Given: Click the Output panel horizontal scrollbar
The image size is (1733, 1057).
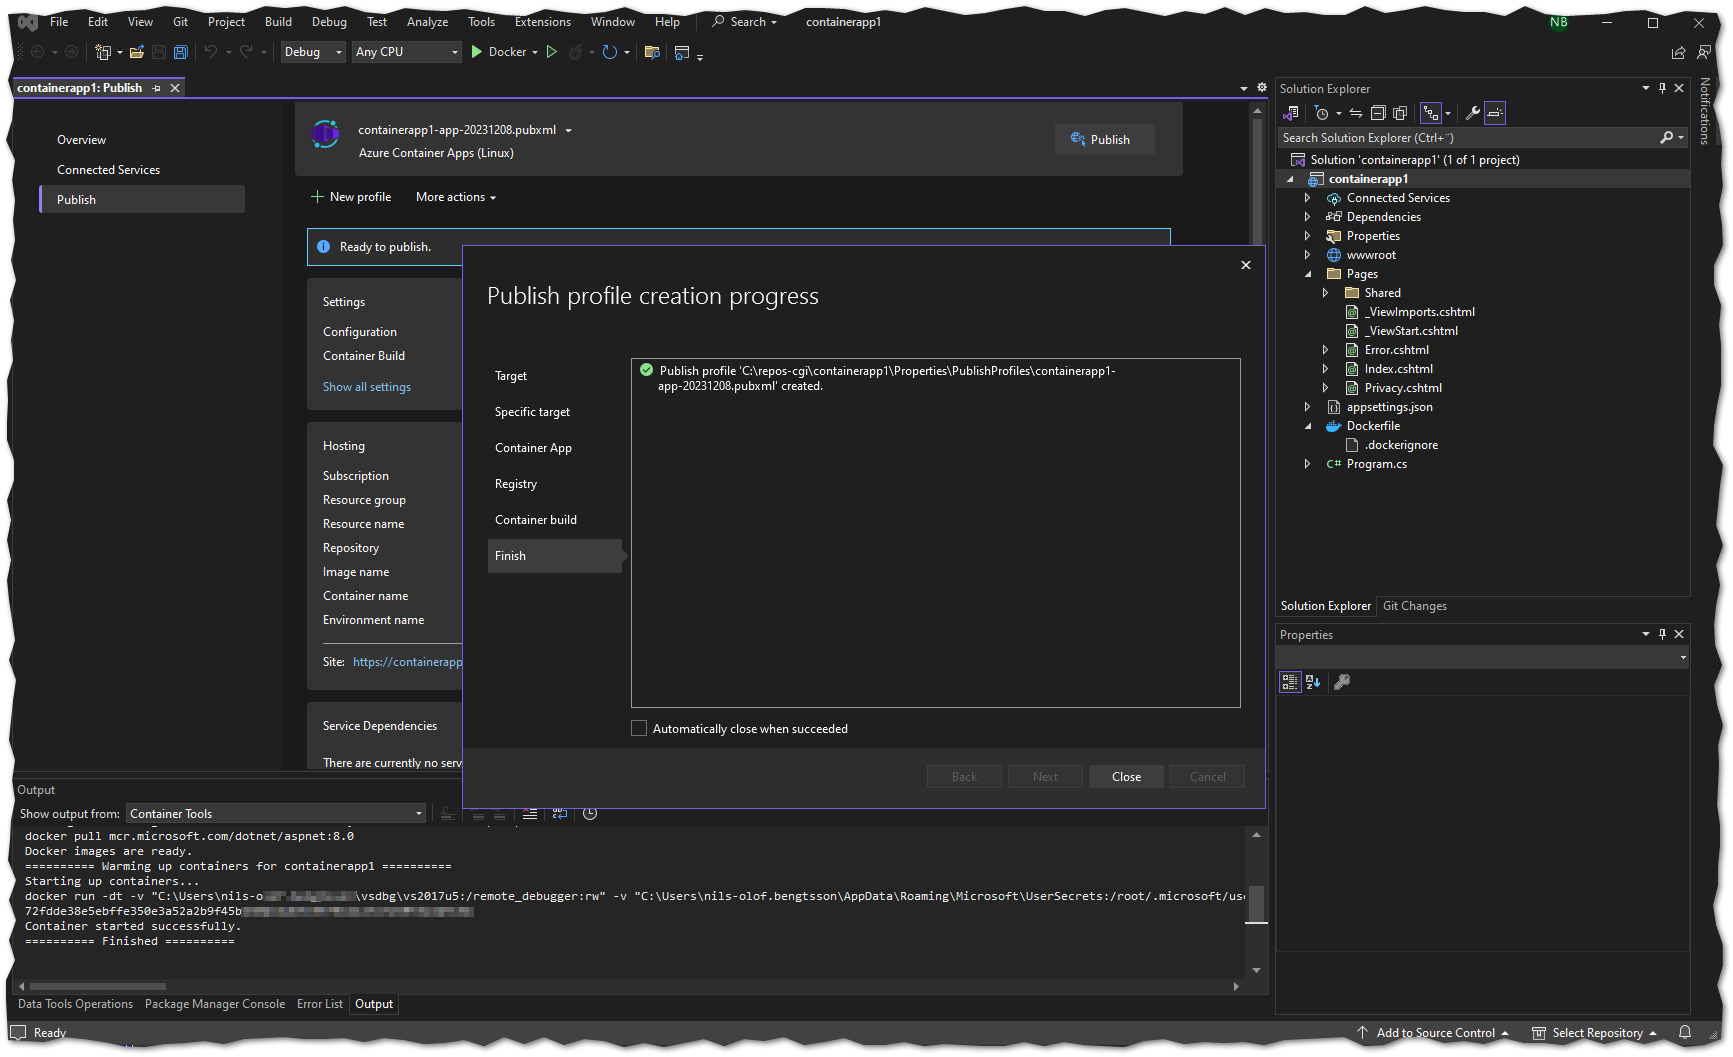Looking at the screenshot, I should tap(628, 986).
